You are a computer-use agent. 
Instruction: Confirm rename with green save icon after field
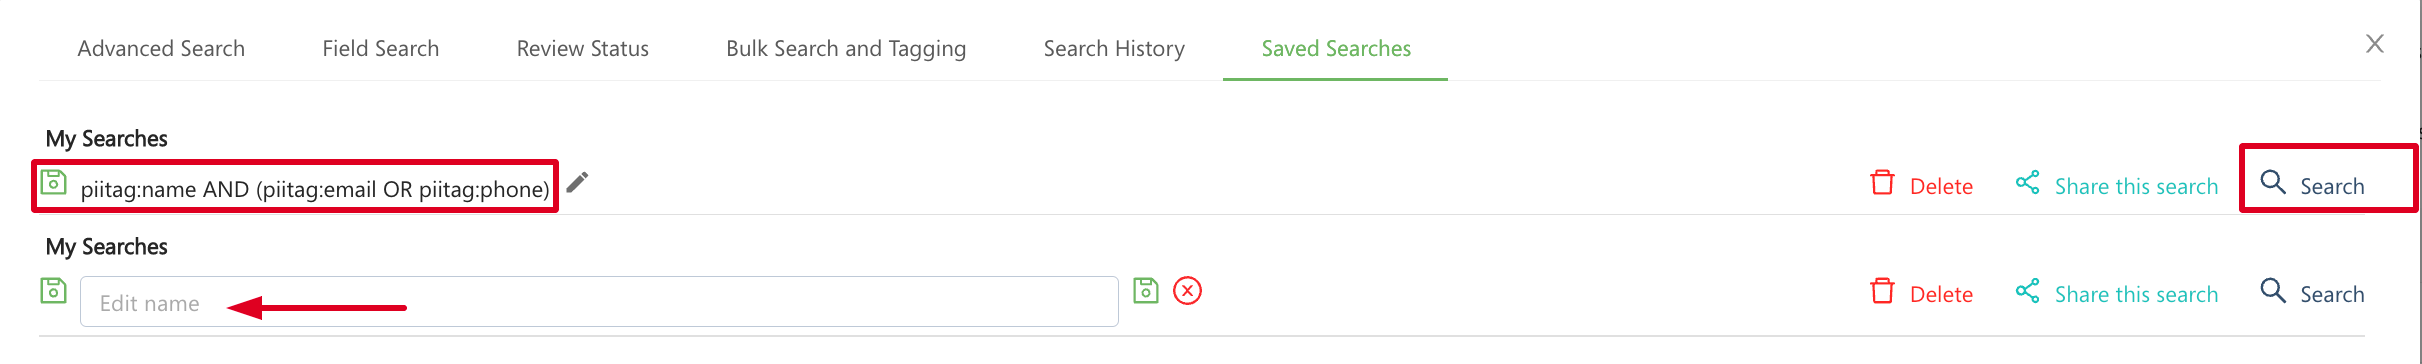(x=1146, y=290)
